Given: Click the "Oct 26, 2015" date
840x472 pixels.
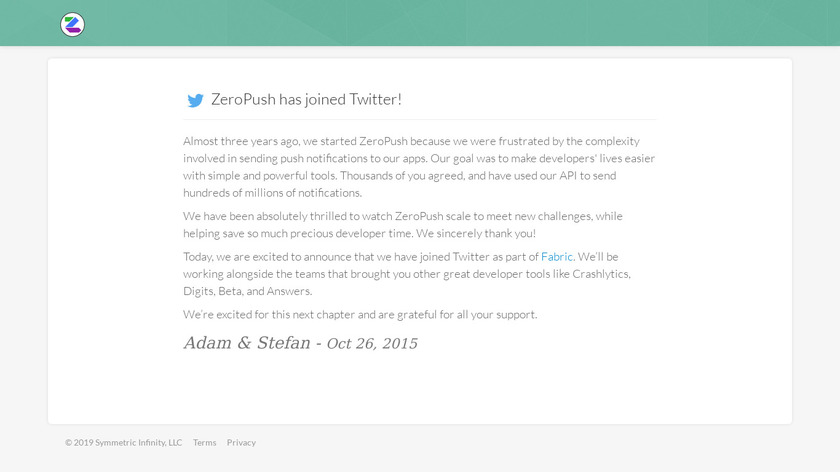Looking at the screenshot, I should [372, 344].
